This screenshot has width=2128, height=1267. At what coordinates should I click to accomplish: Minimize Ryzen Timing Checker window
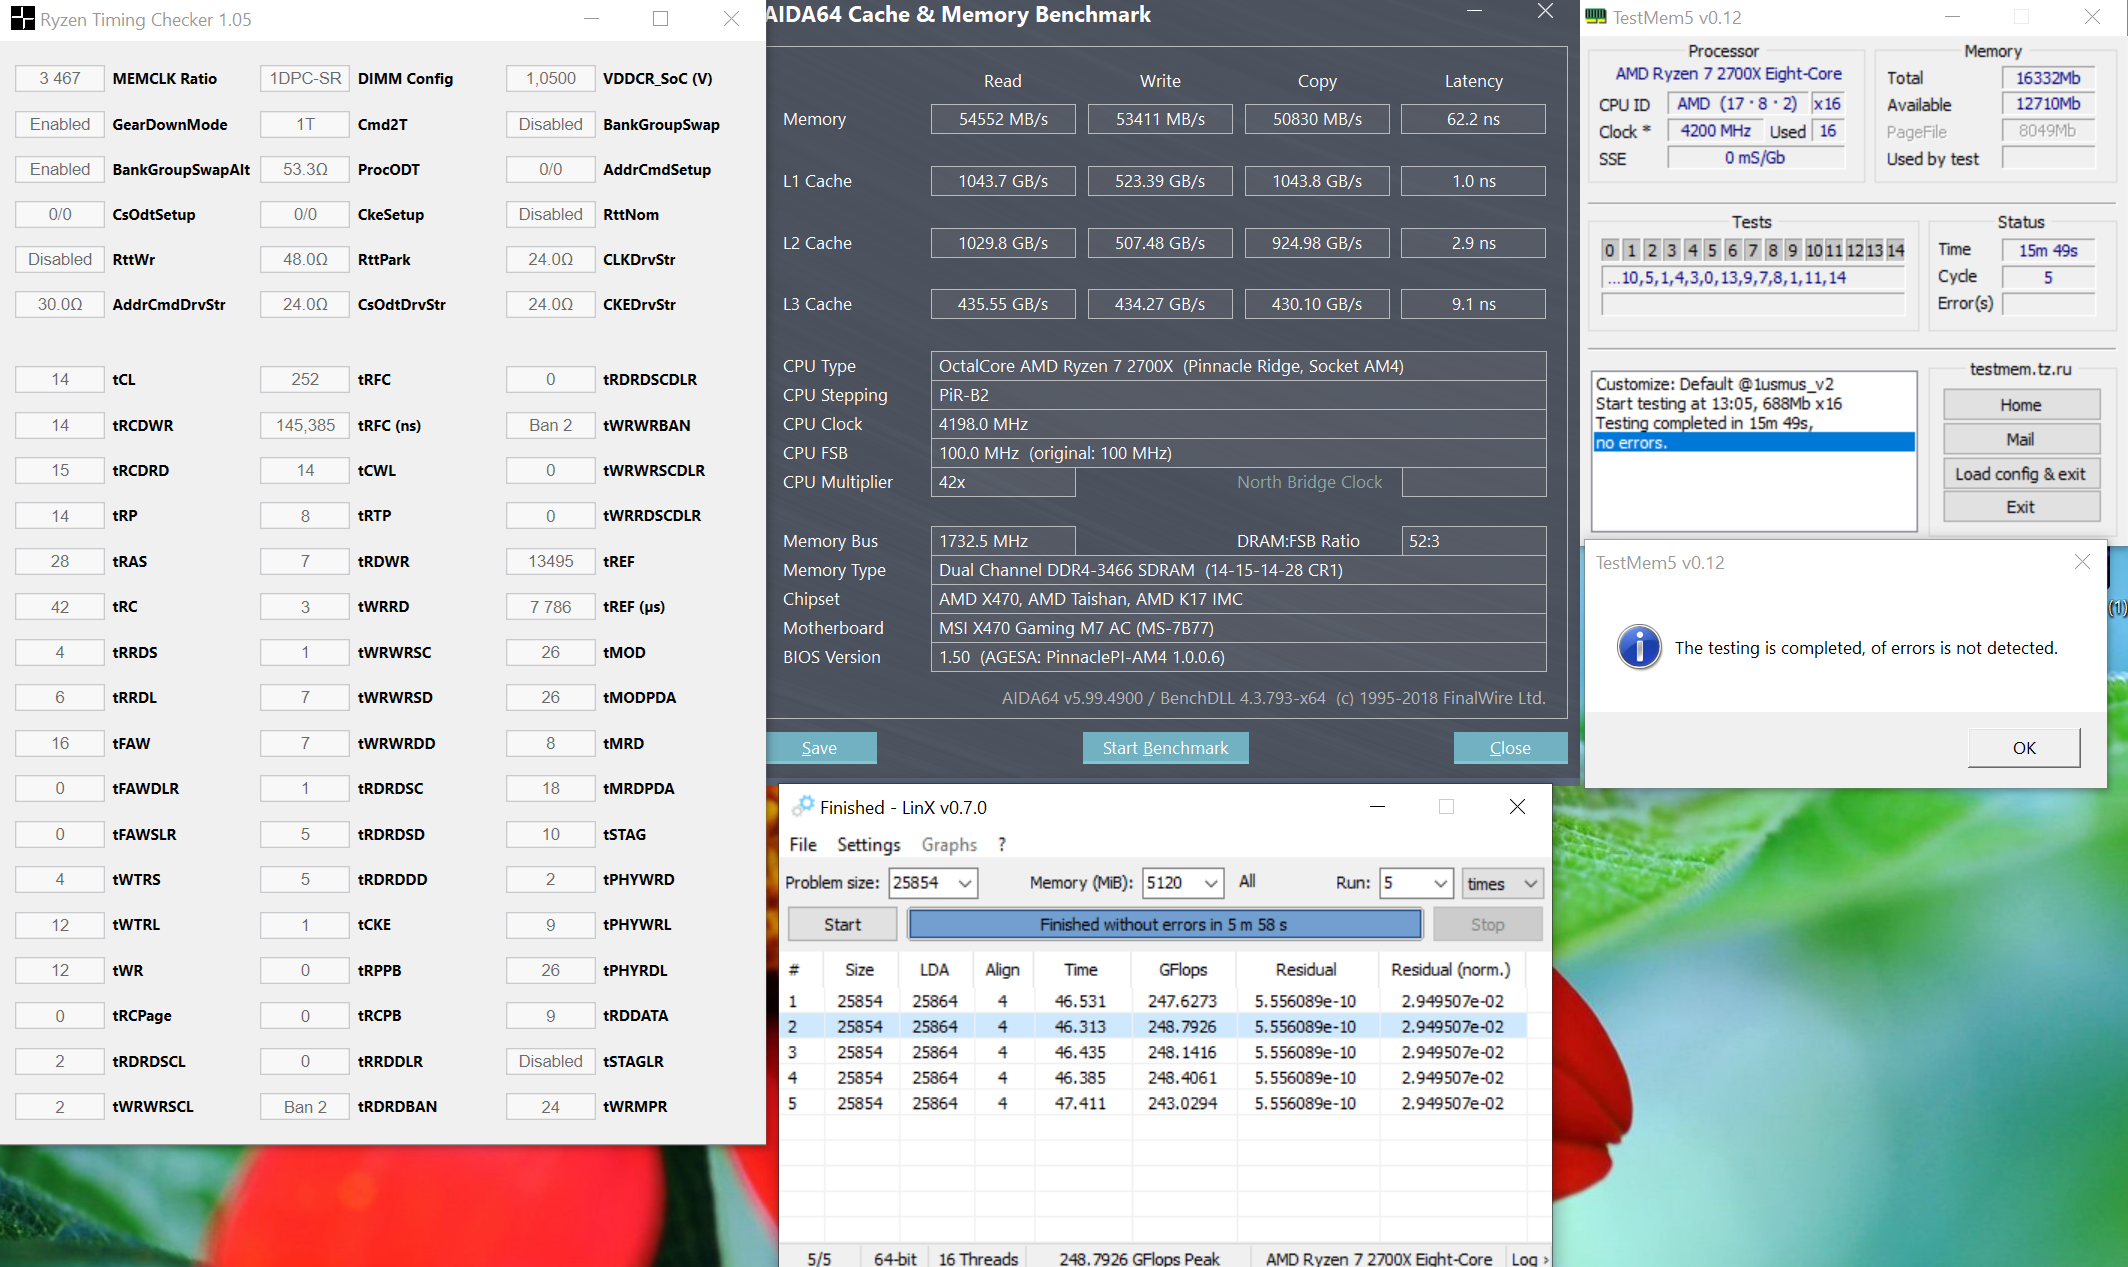coord(591,19)
